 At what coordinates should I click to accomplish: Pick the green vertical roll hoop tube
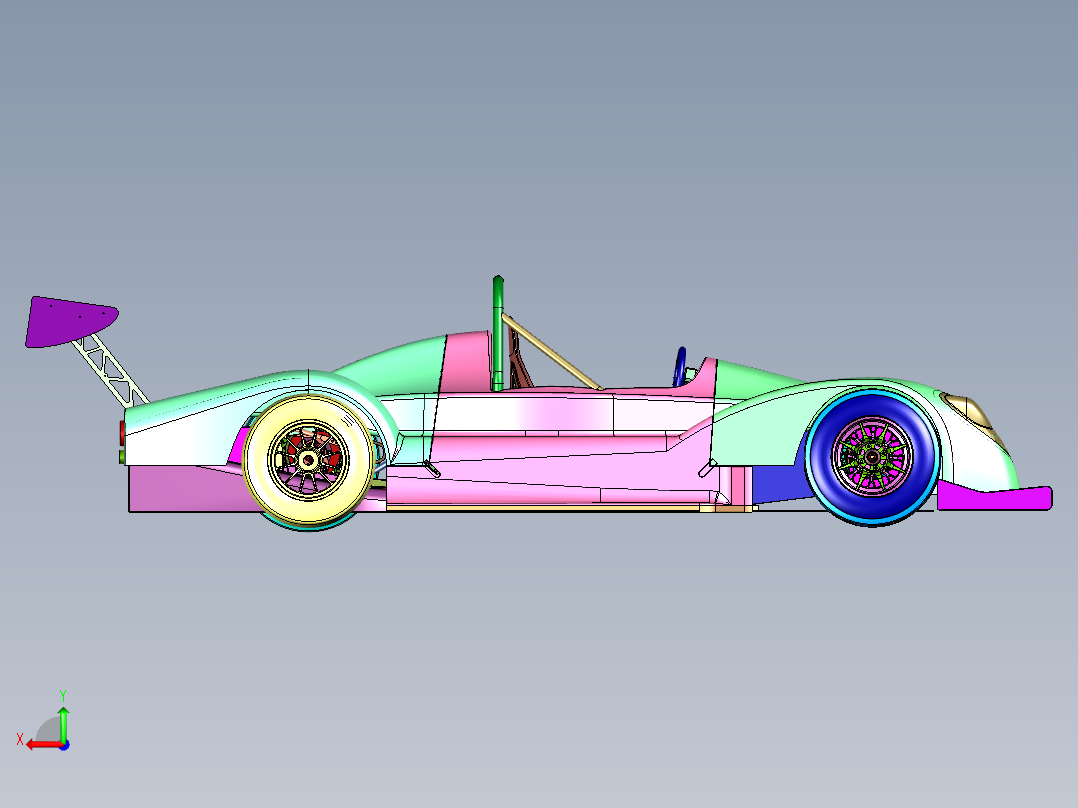click(x=498, y=334)
